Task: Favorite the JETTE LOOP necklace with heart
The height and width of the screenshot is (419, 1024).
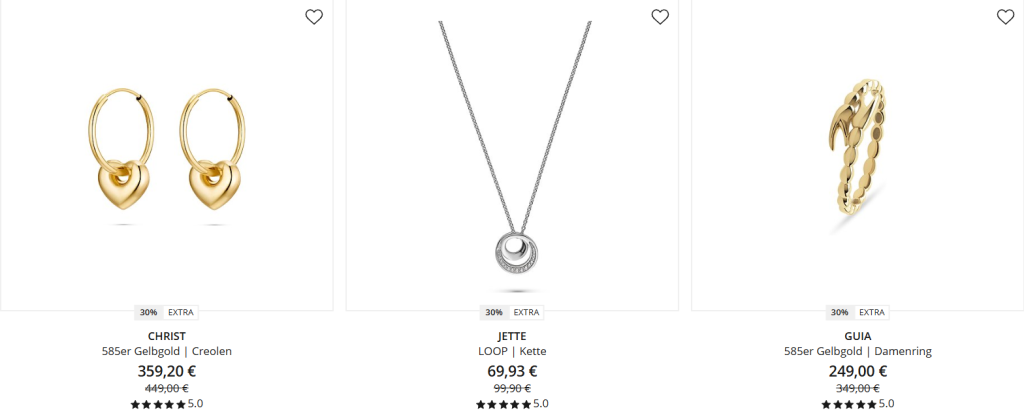Action: click(660, 17)
